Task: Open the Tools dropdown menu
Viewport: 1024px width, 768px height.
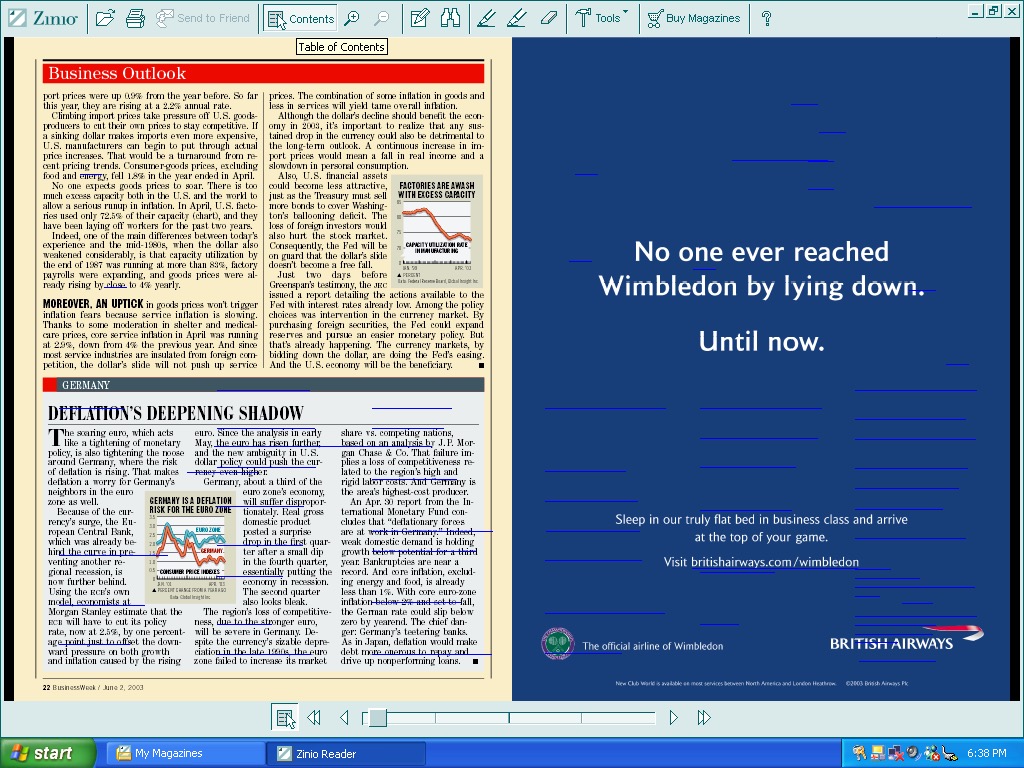Action: pyautogui.click(x=602, y=18)
